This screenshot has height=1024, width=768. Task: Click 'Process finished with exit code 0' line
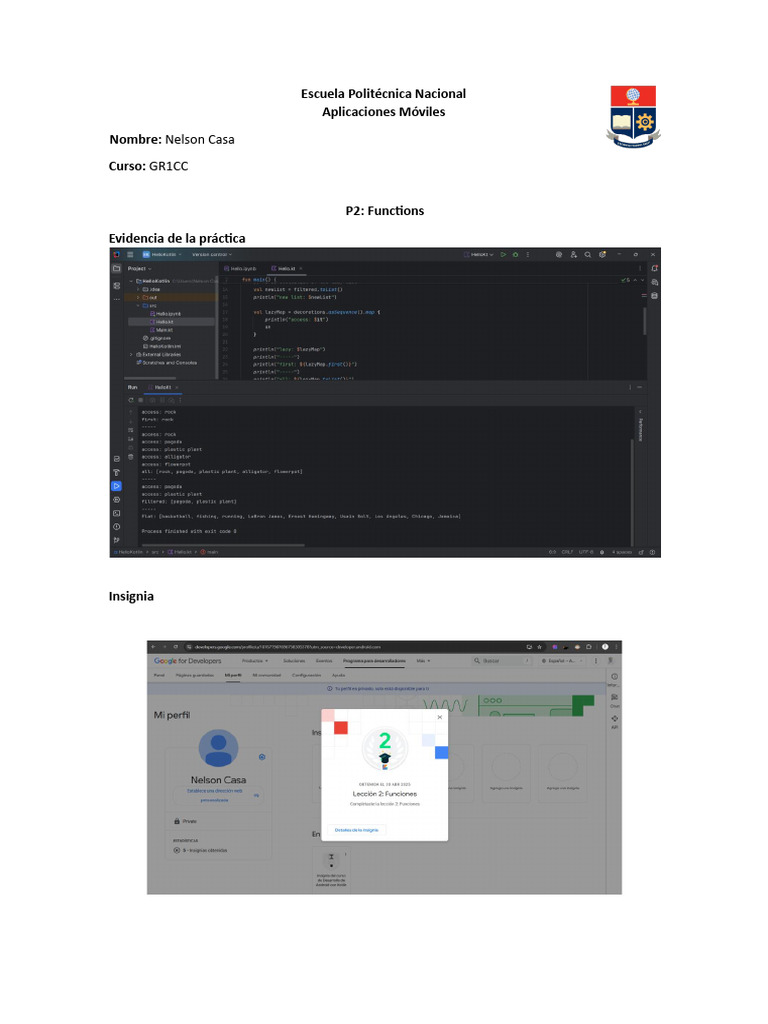coord(189,532)
